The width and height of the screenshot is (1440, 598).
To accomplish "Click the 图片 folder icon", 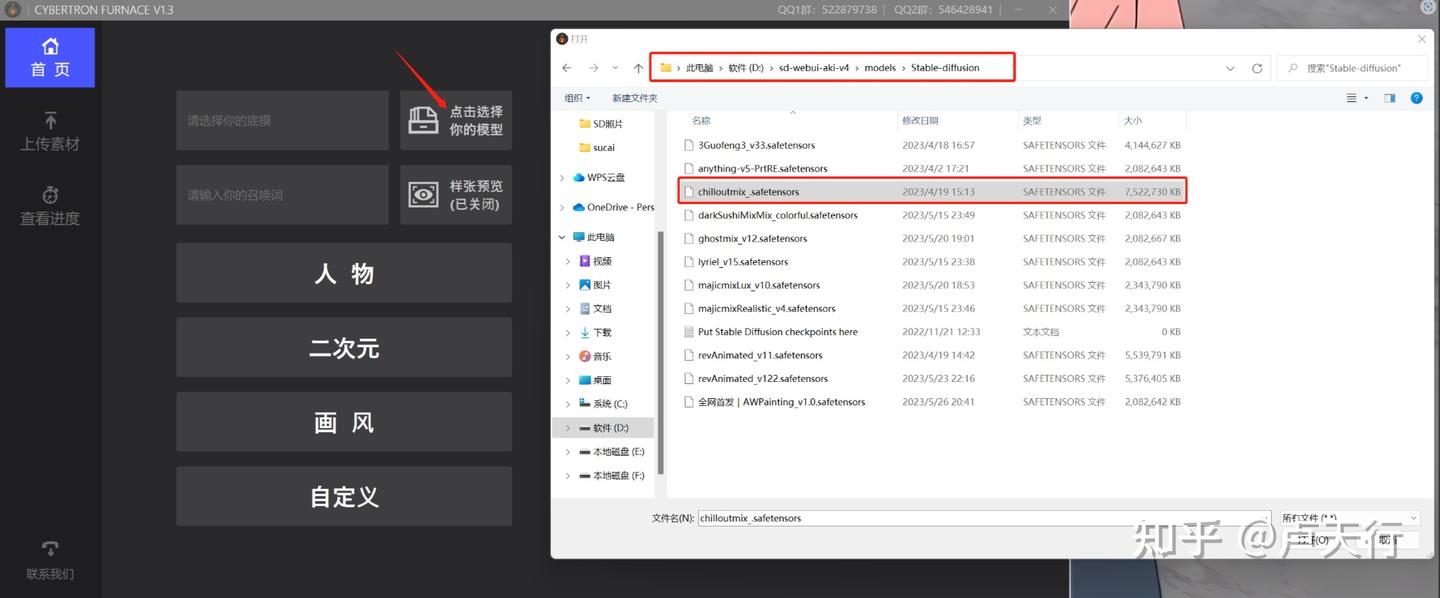I will click(x=584, y=285).
